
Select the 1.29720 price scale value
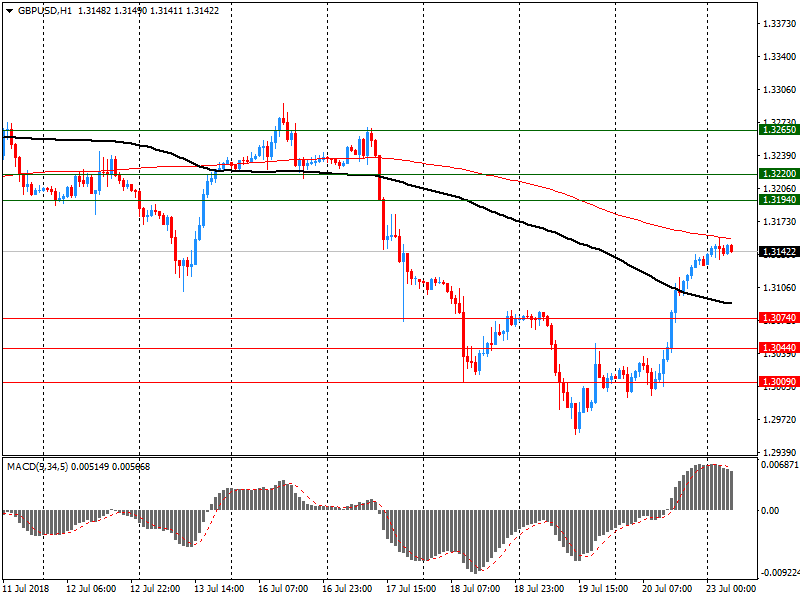[x=779, y=420]
